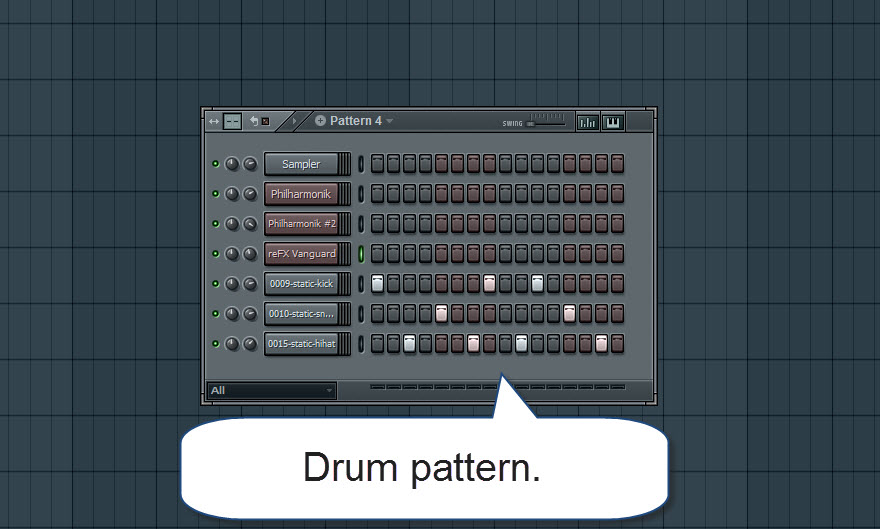Turn off the third step of 0015-static-hihat
880x529 pixels.
[x=410, y=343]
